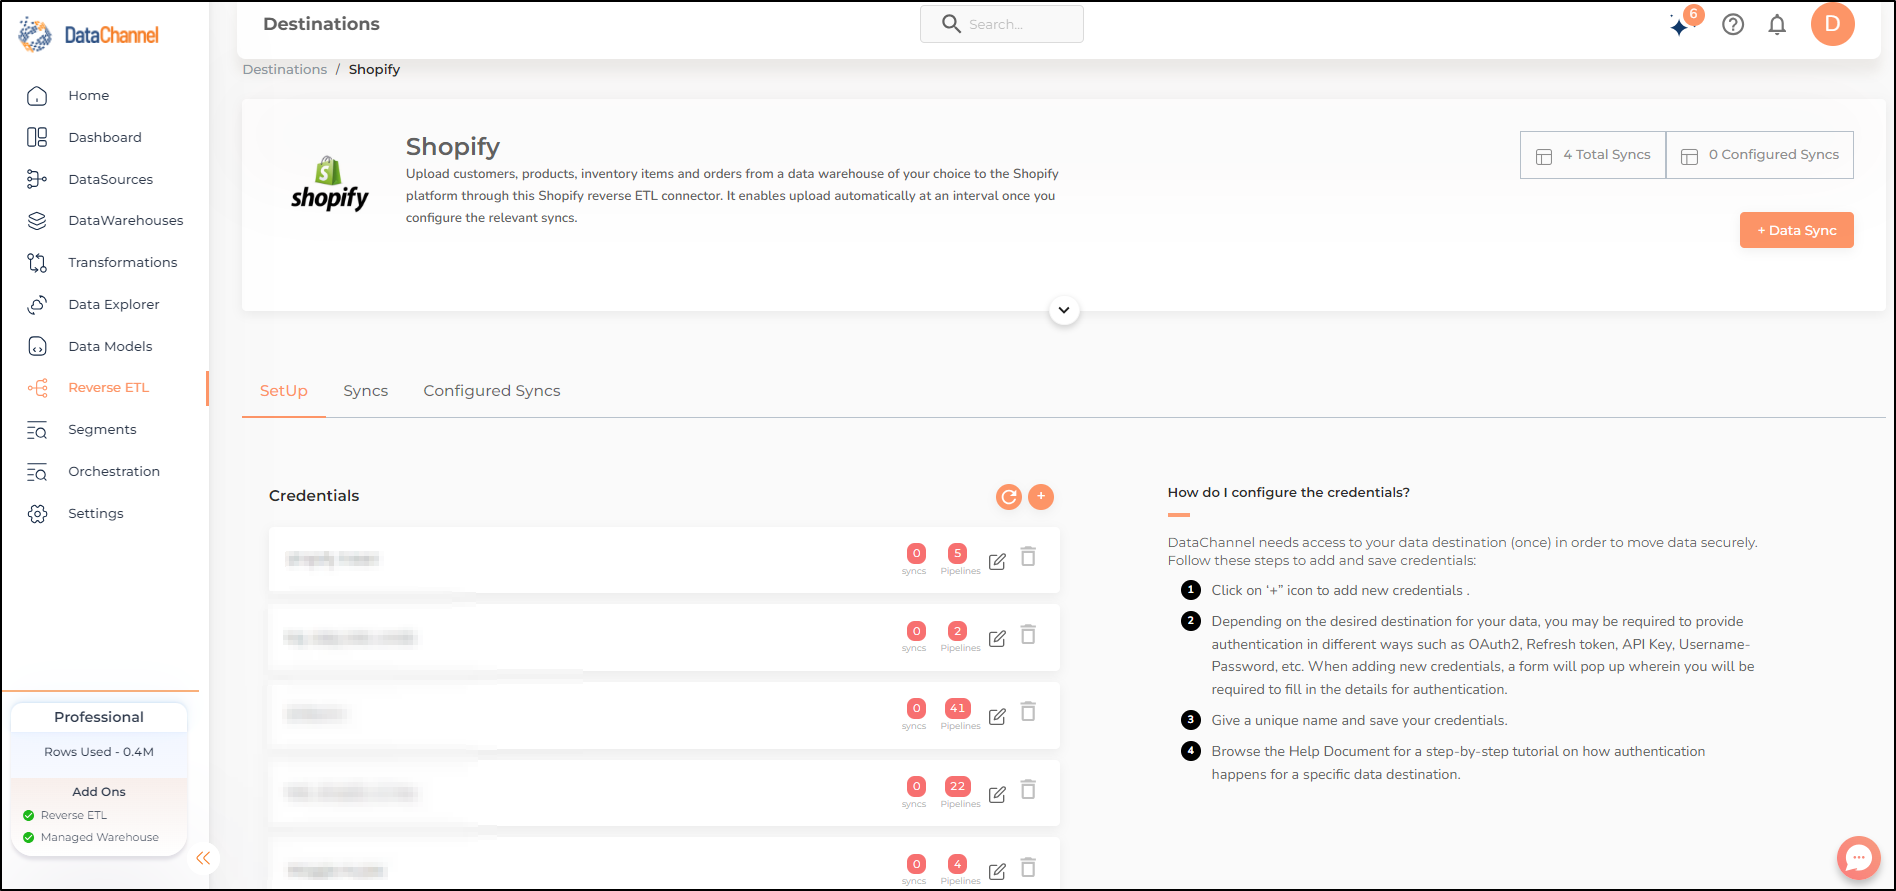Delete the credential with 41 pipelines
This screenshot has height=891, width=1896.
[x=1028, y=712]
